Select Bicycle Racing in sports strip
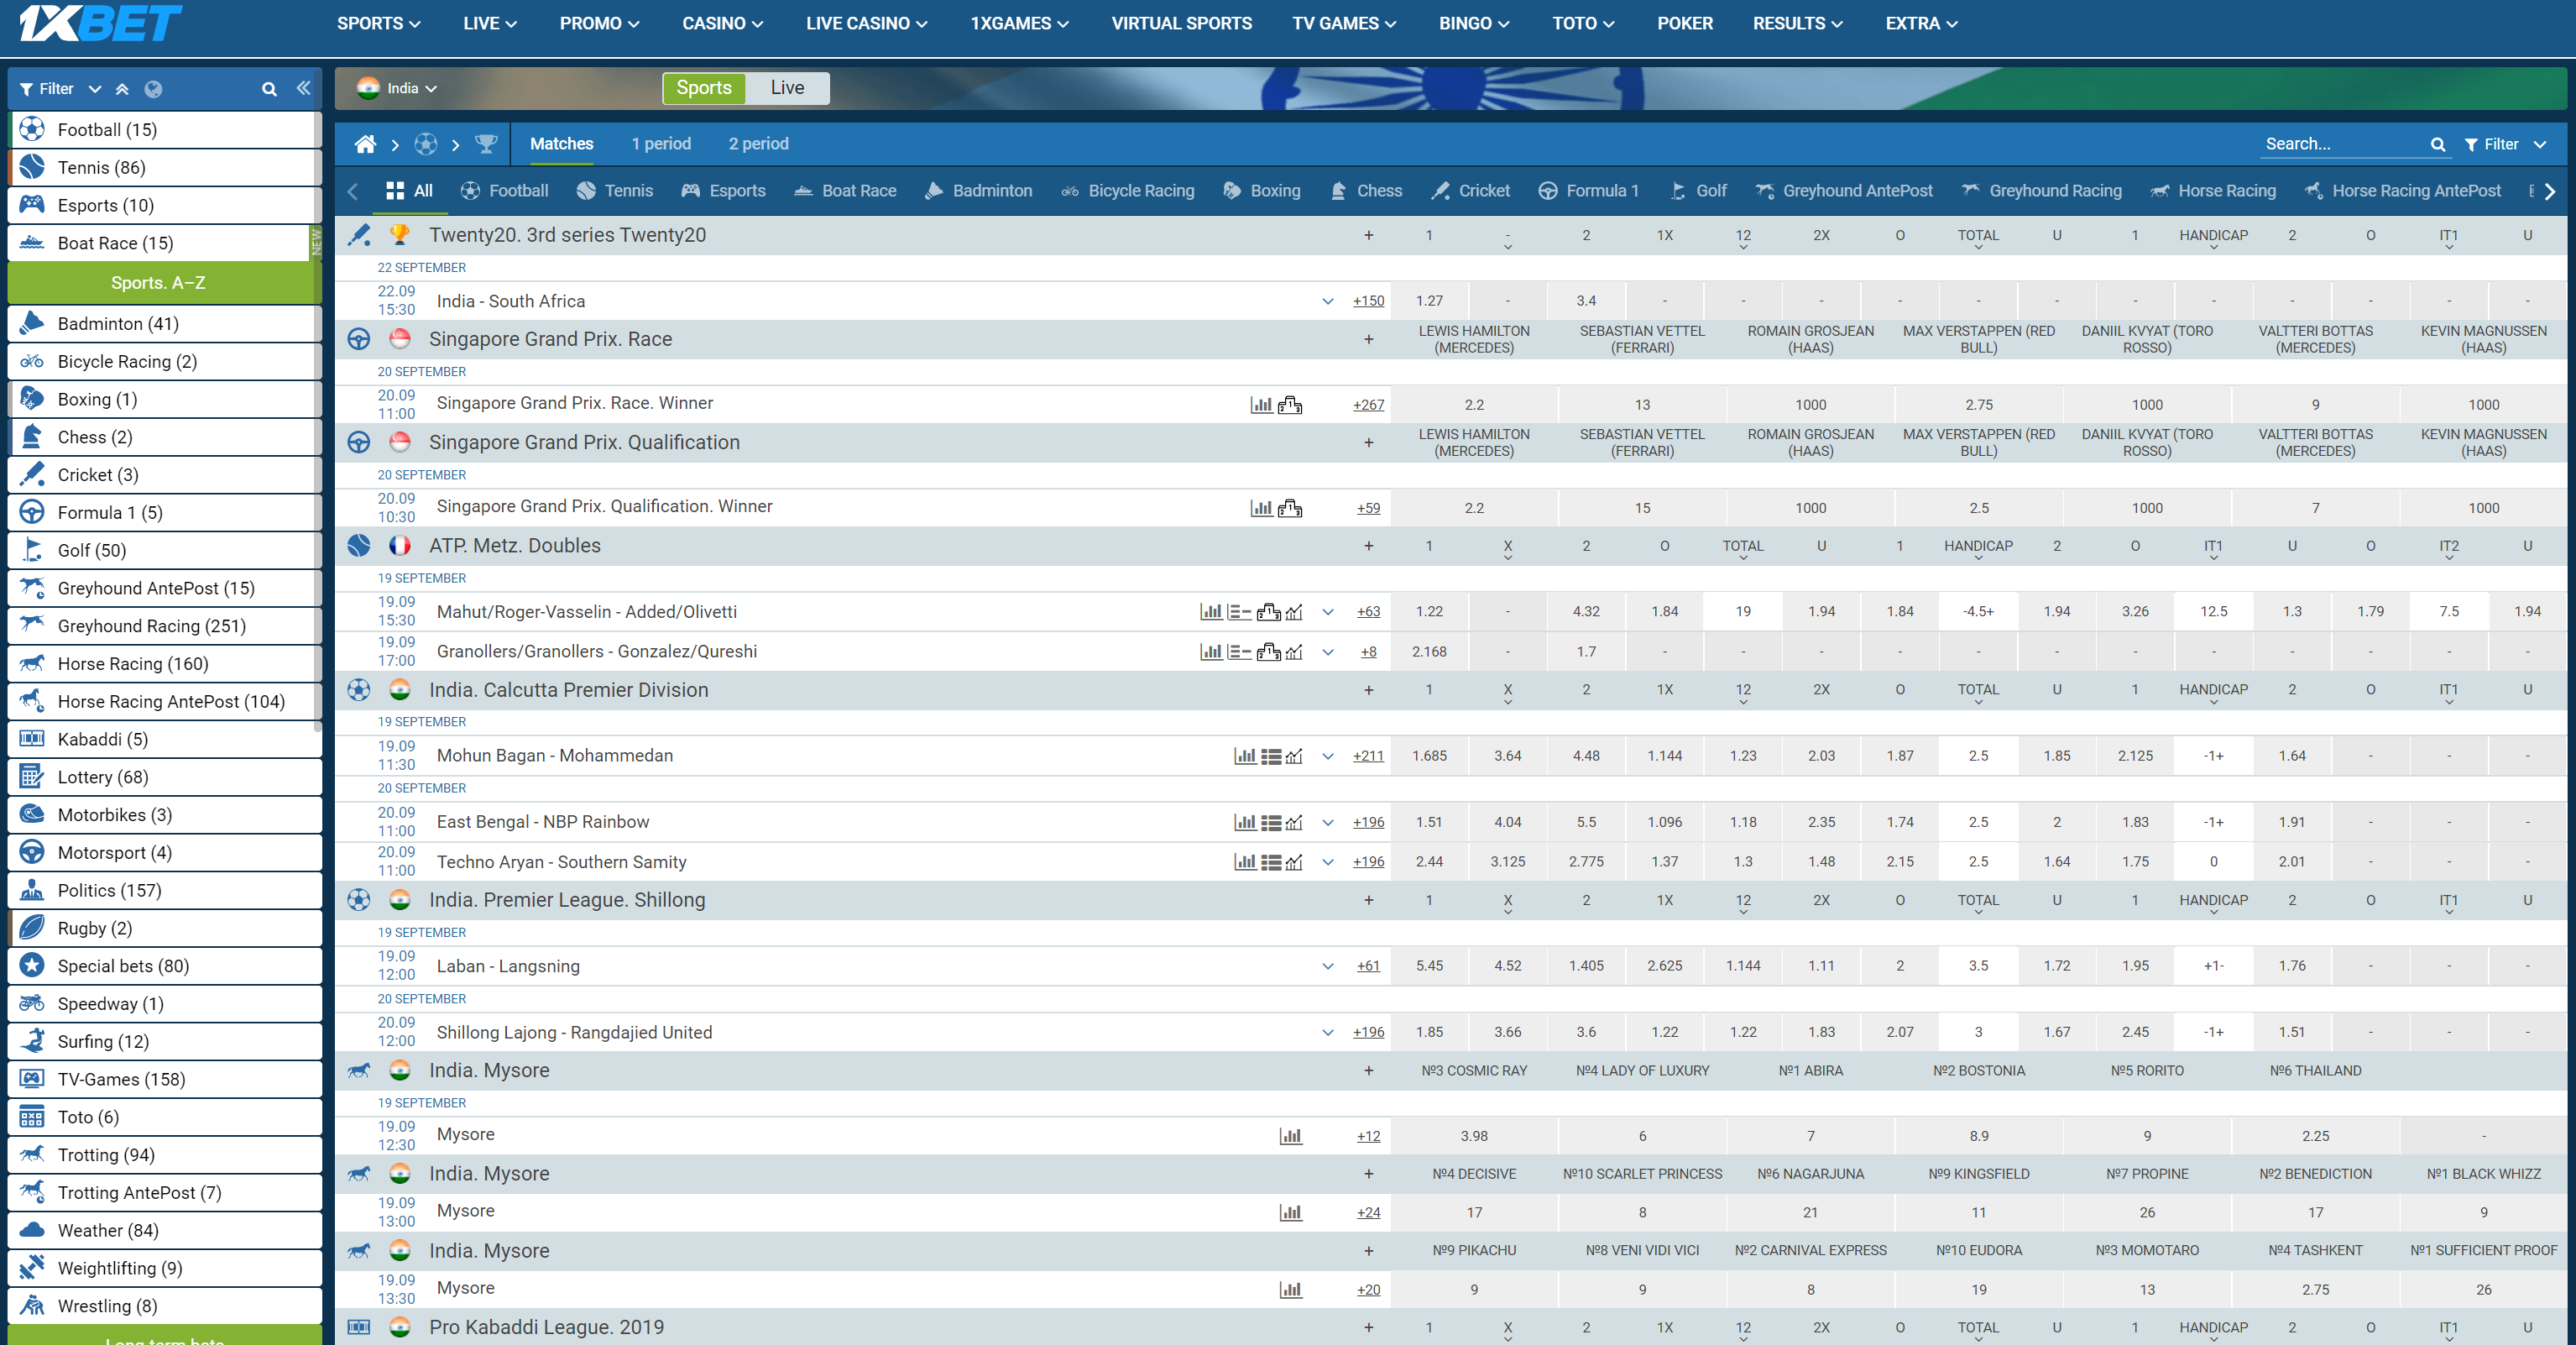The height and width of the screenshot is (1345, 2576). [x=1127, y=191]
